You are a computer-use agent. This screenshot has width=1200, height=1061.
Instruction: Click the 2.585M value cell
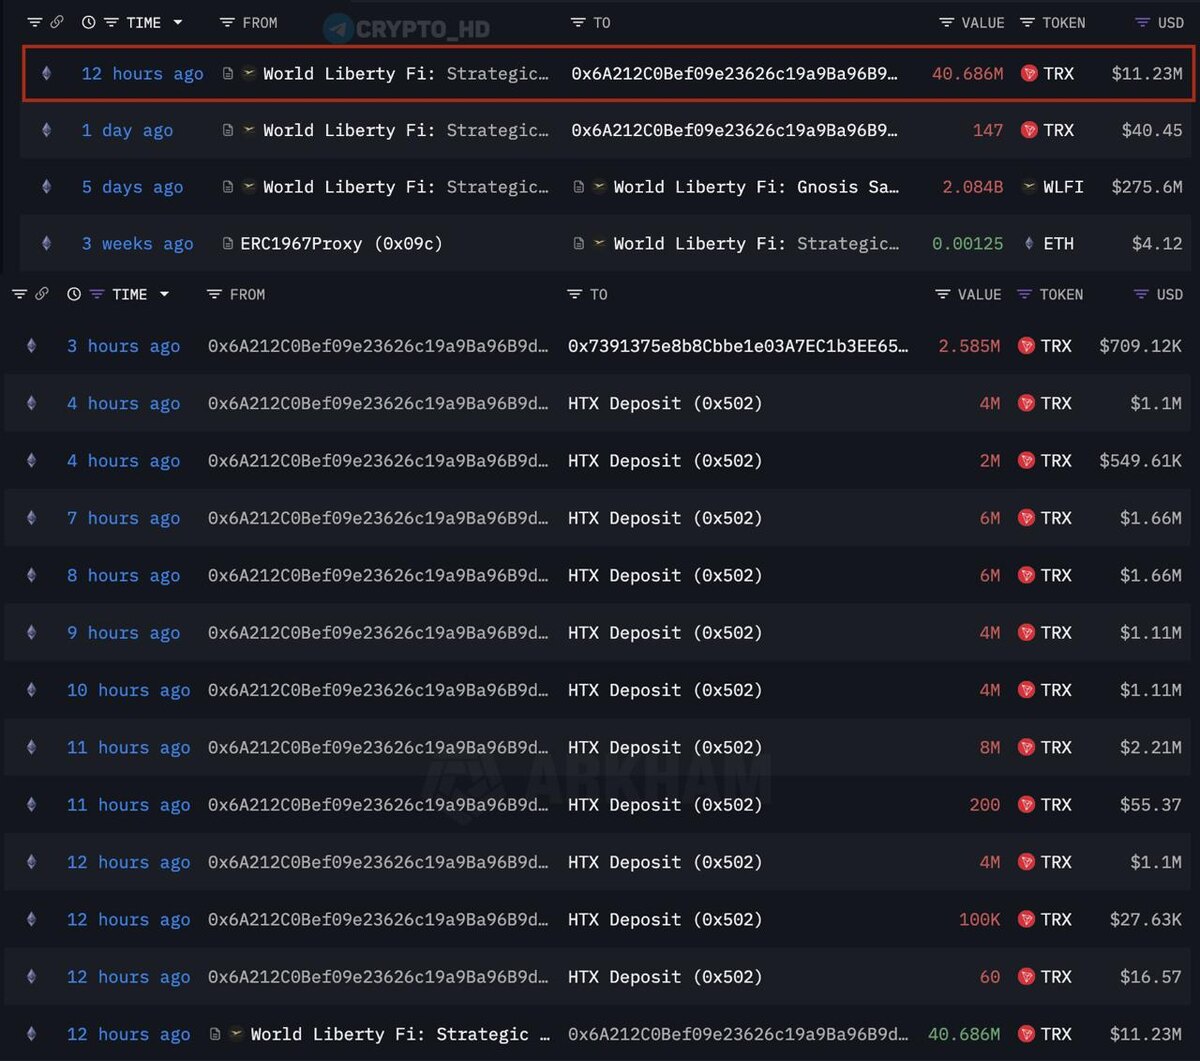click(x=969, y=346)
